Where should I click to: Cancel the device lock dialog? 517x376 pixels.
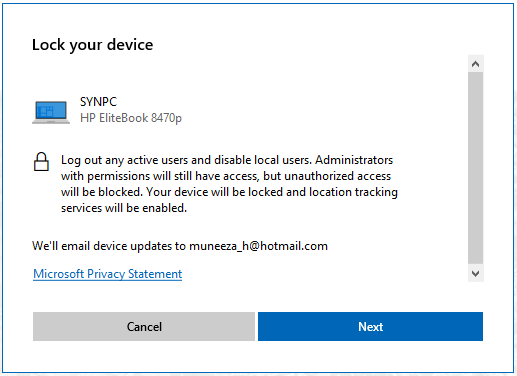144,326
